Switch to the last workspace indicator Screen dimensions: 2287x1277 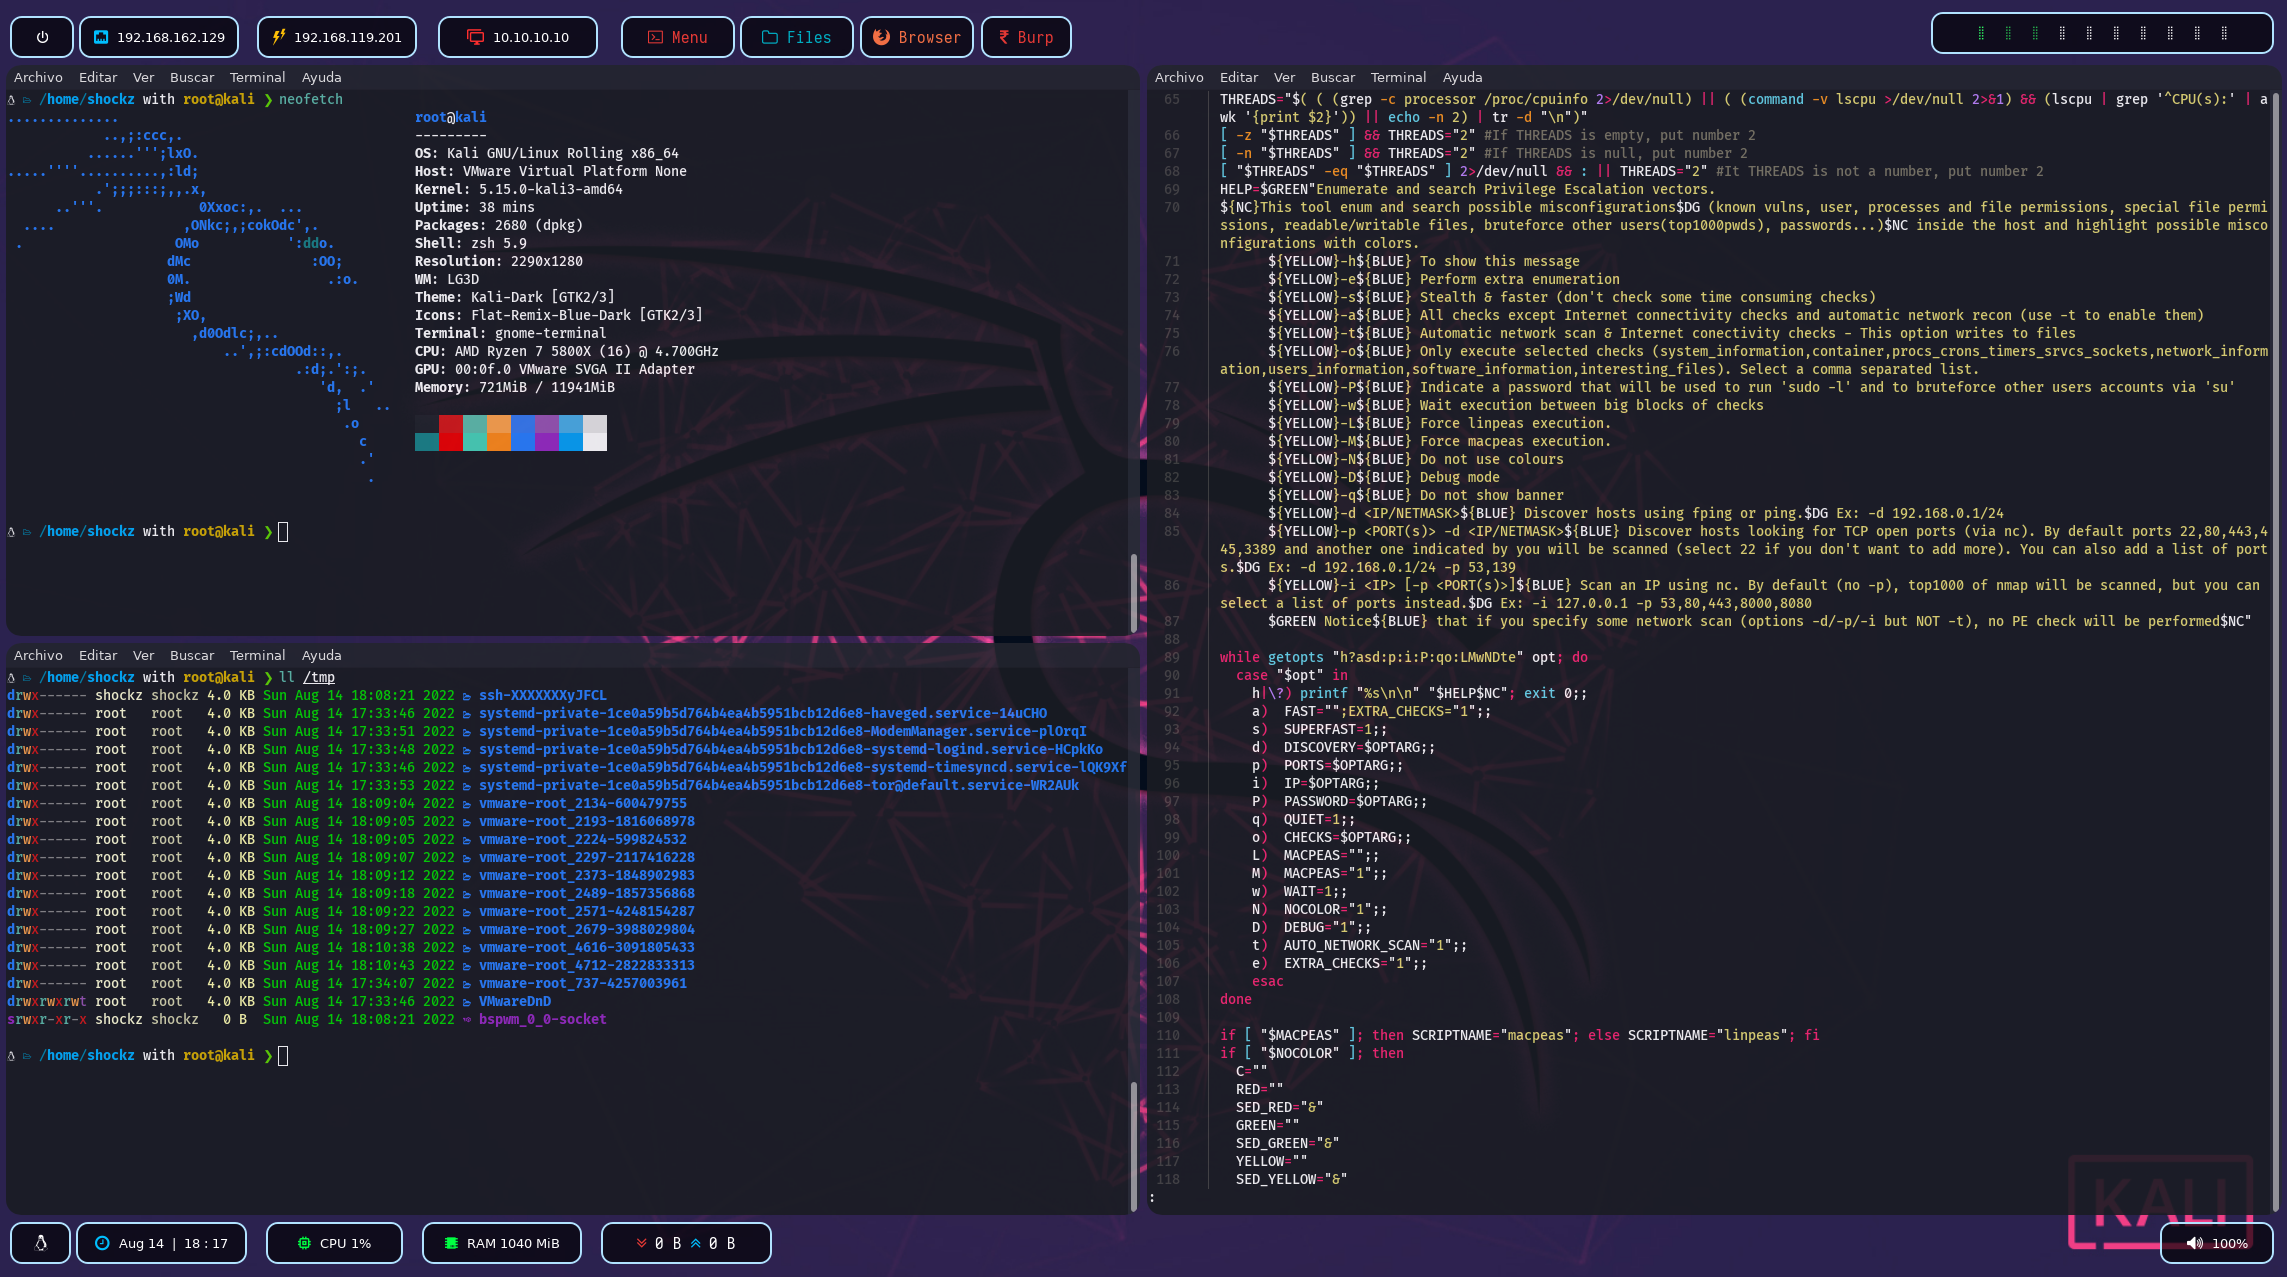coord(2224,33)
